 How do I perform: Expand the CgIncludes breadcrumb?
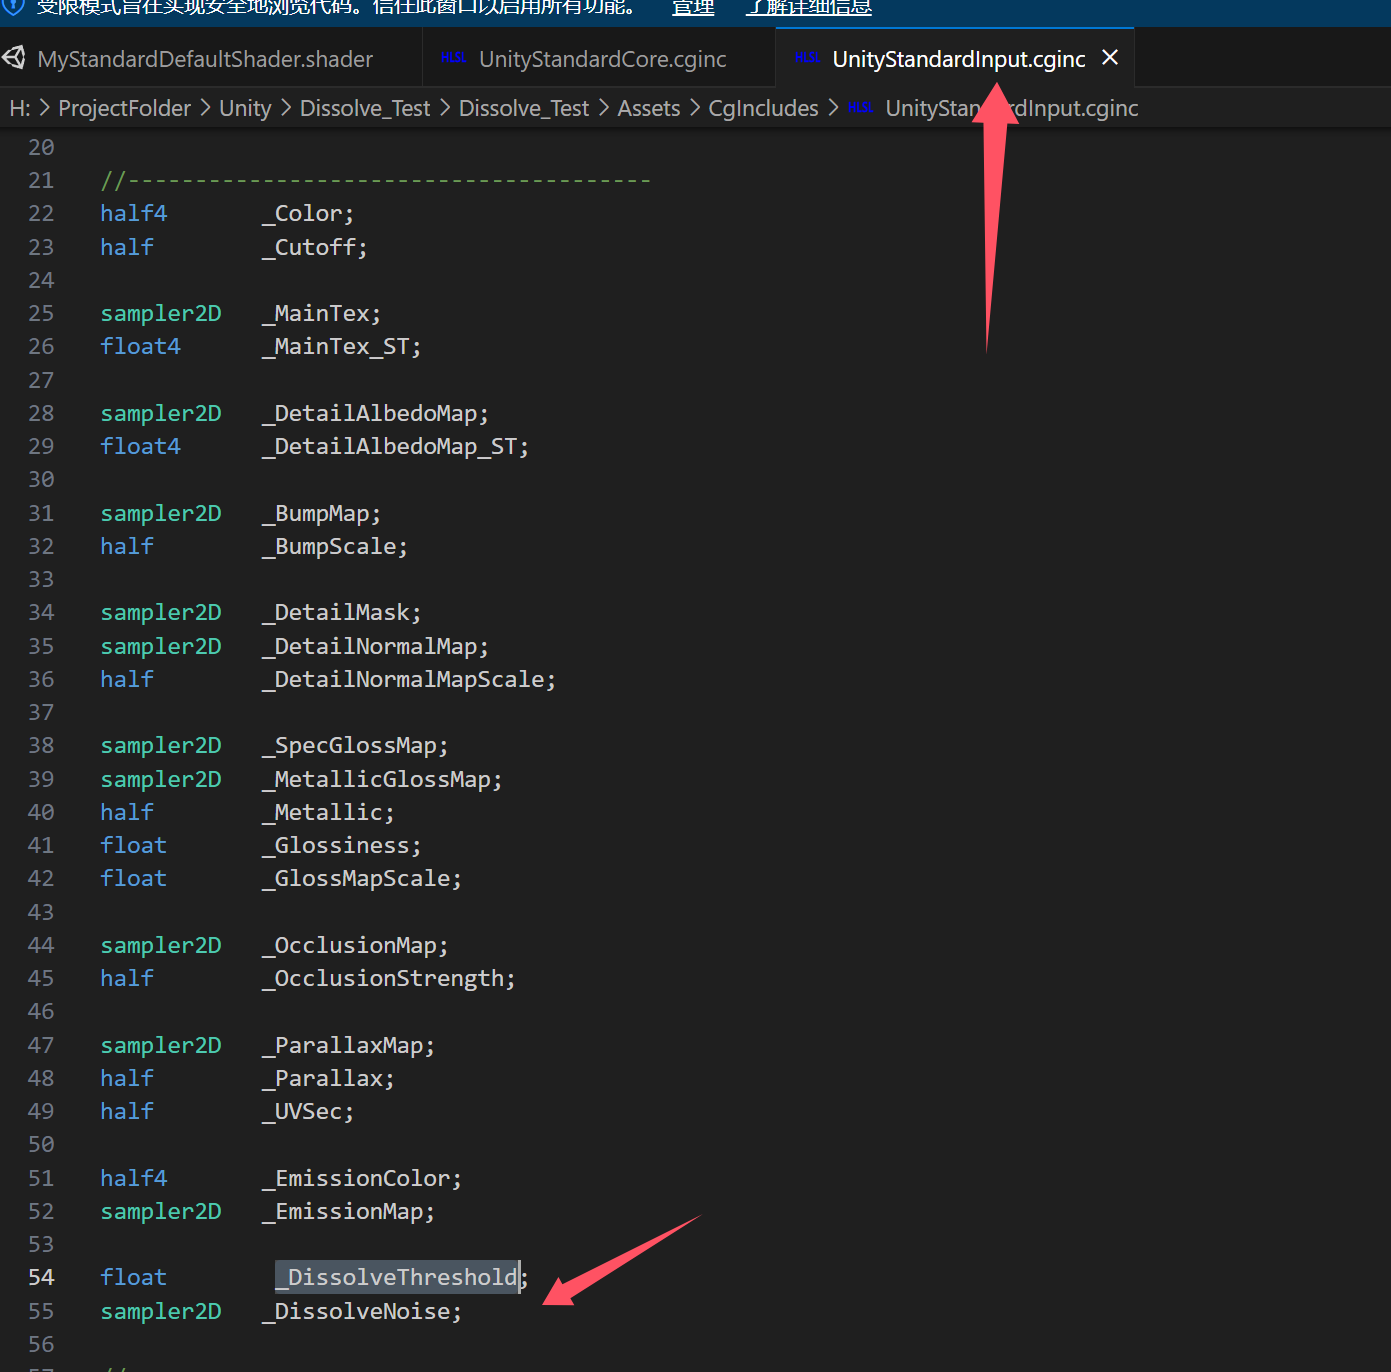763,108
